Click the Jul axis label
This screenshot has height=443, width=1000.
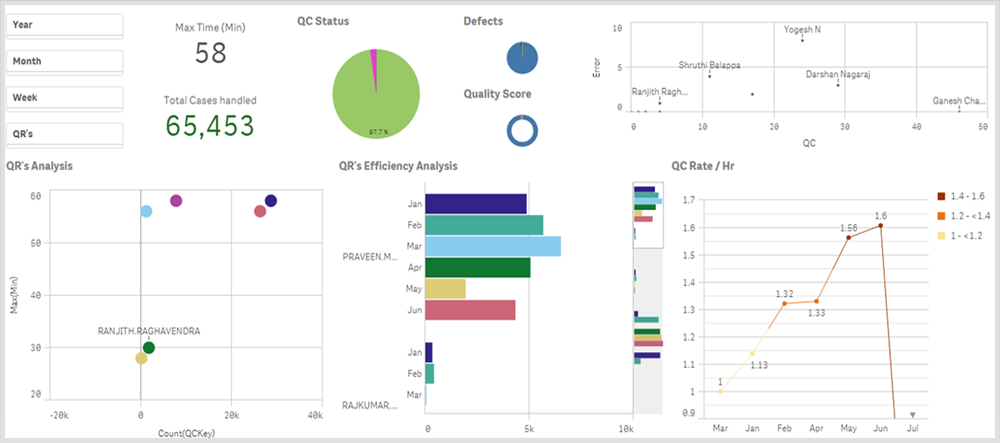tap(912, 428)
